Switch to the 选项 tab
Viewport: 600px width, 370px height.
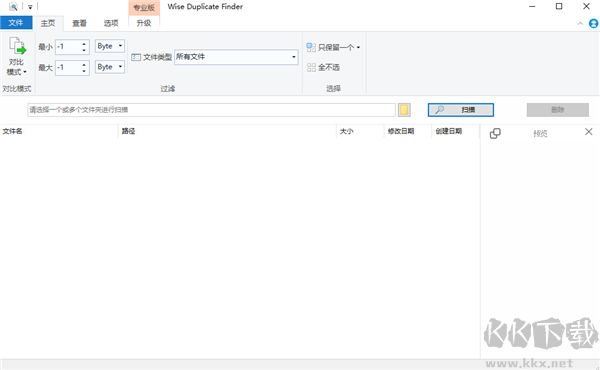tap(111, 23)
